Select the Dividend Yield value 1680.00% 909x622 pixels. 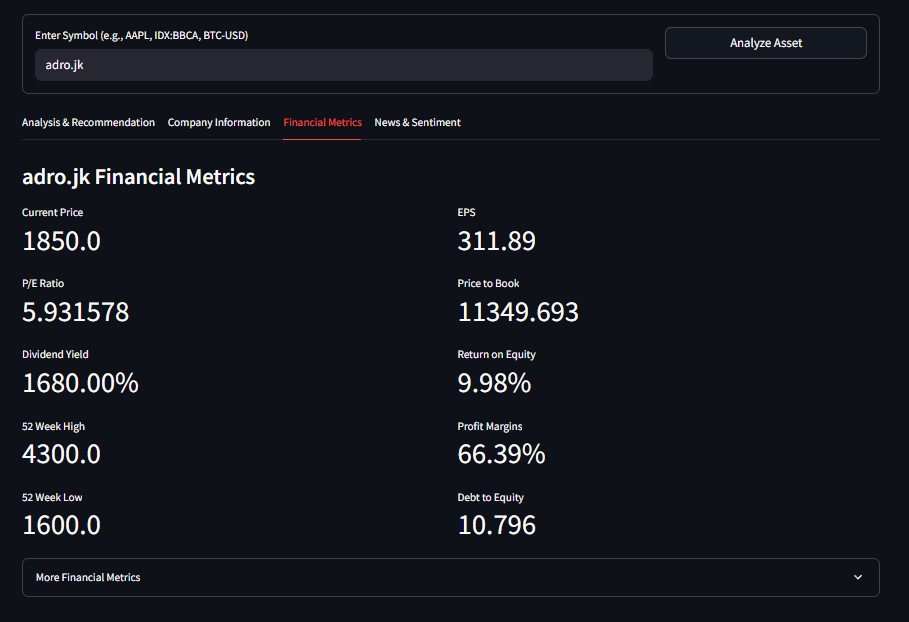click(80, 383)
